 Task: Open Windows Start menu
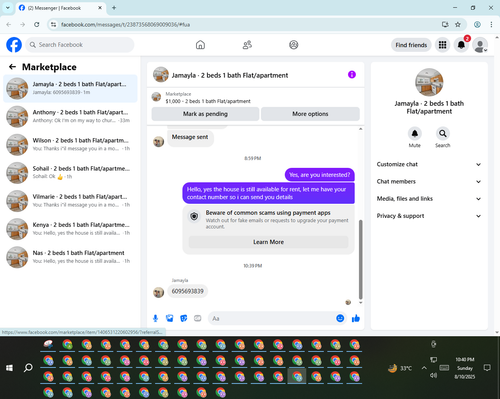(x=9, y=368)
